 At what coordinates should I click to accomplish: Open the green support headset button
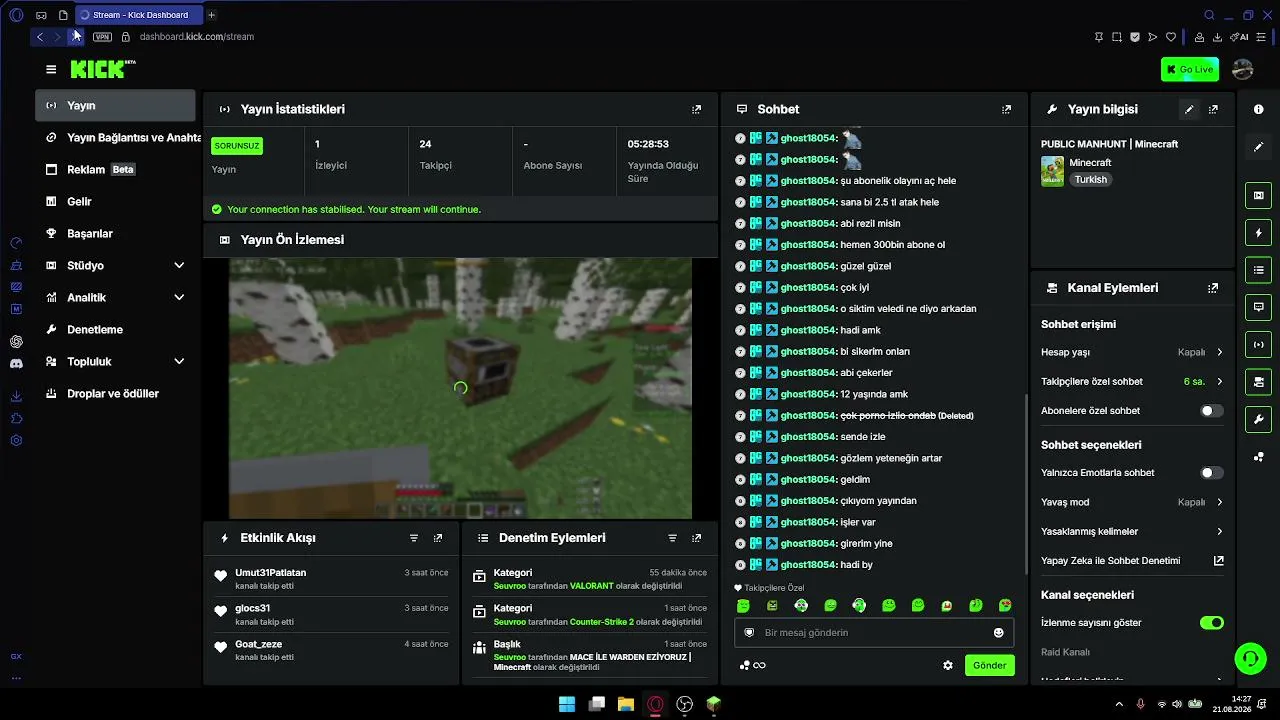tap(1251, 659)
